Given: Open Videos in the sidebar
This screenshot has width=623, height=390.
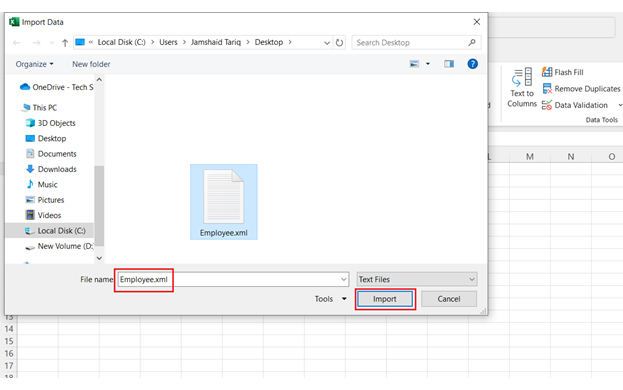Looking at the screenshot, I should point(43,215).
